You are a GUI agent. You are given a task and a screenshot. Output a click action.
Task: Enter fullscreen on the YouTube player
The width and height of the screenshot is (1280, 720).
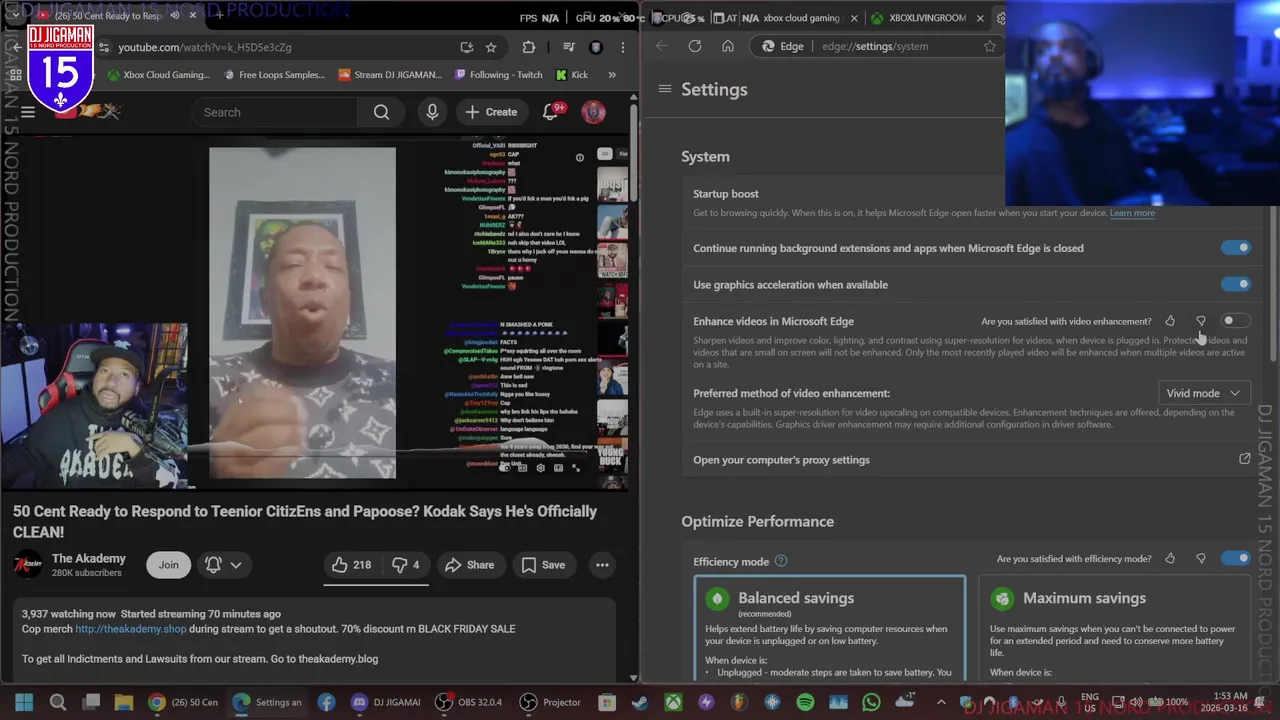coord(575,468)
